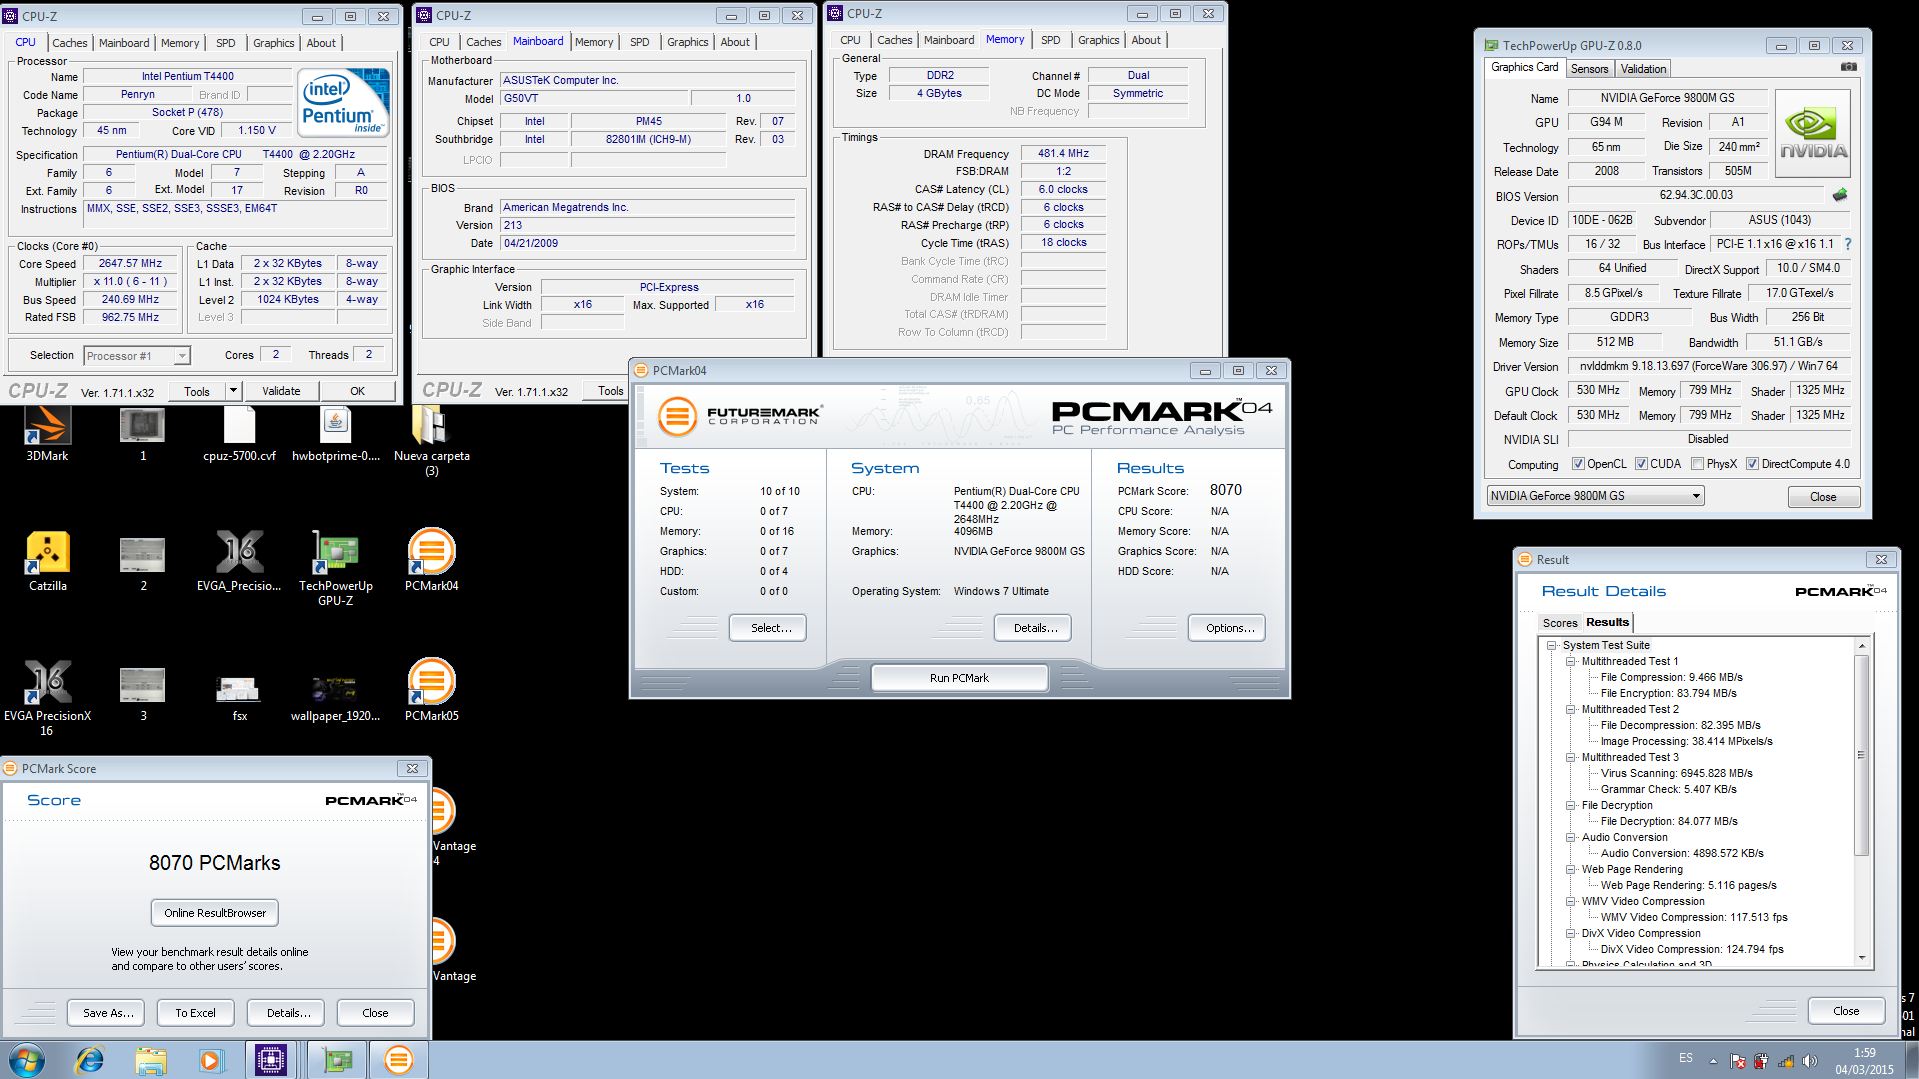Switch to PCMark04 from the taskbar
1919x1079 pixels.
(x=399, y=1060)
